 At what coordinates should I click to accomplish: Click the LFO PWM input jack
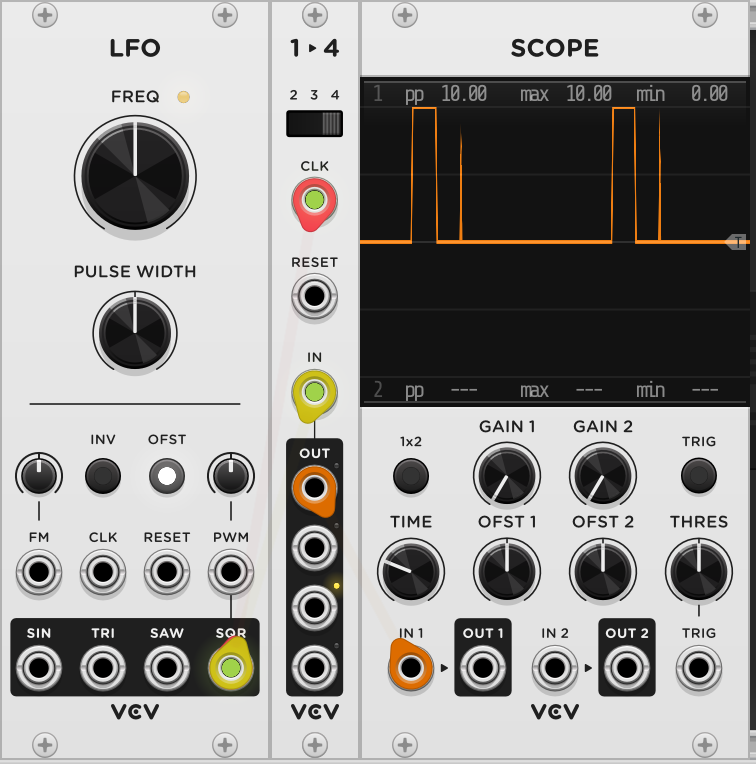coord(231,572)
